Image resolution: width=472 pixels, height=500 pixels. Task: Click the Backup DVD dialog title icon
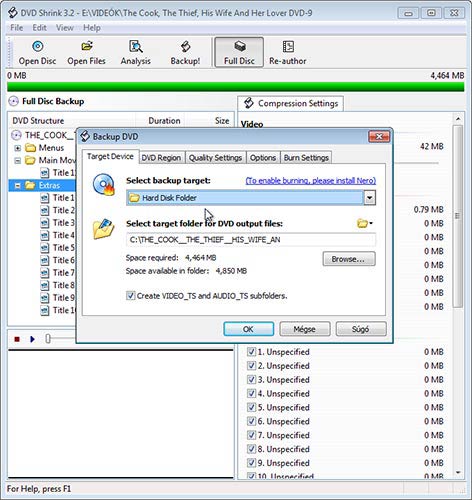(85, 136)
